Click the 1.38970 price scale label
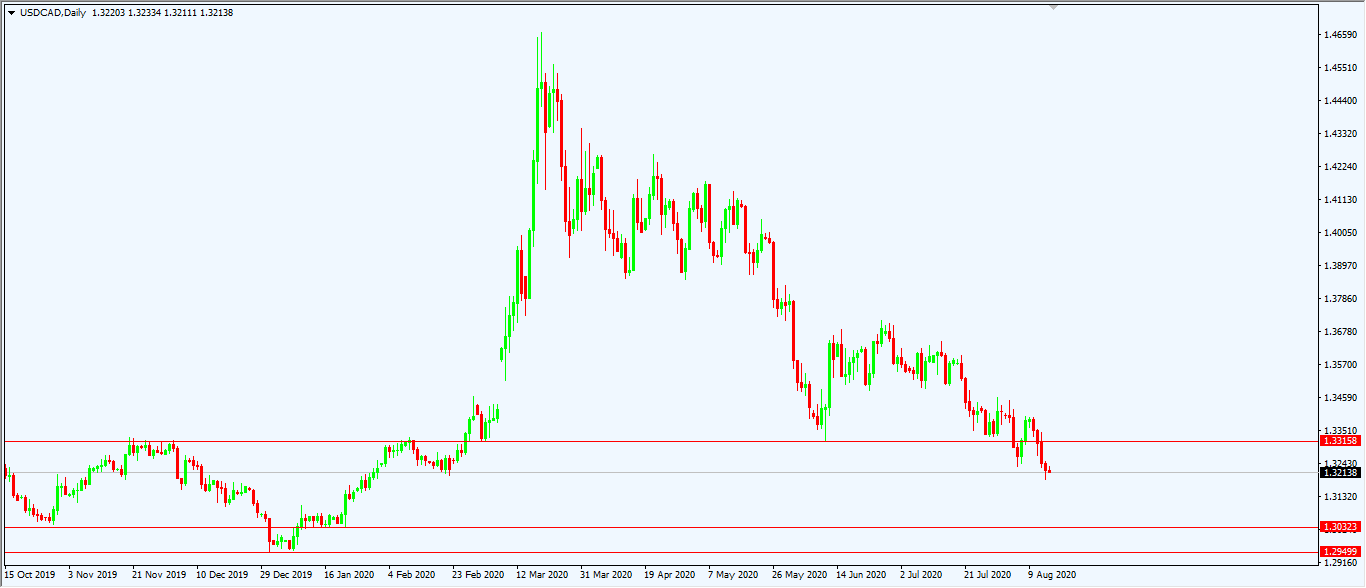The width and height of the screenshot is (1366, 588). point(1340,266)
